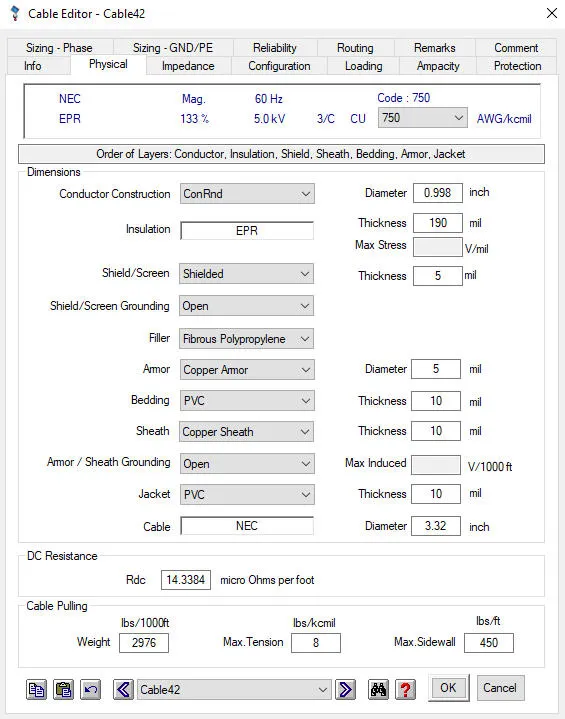
Task: Click the shield Thickness 5 field
Action: click(x=438, y=276)
